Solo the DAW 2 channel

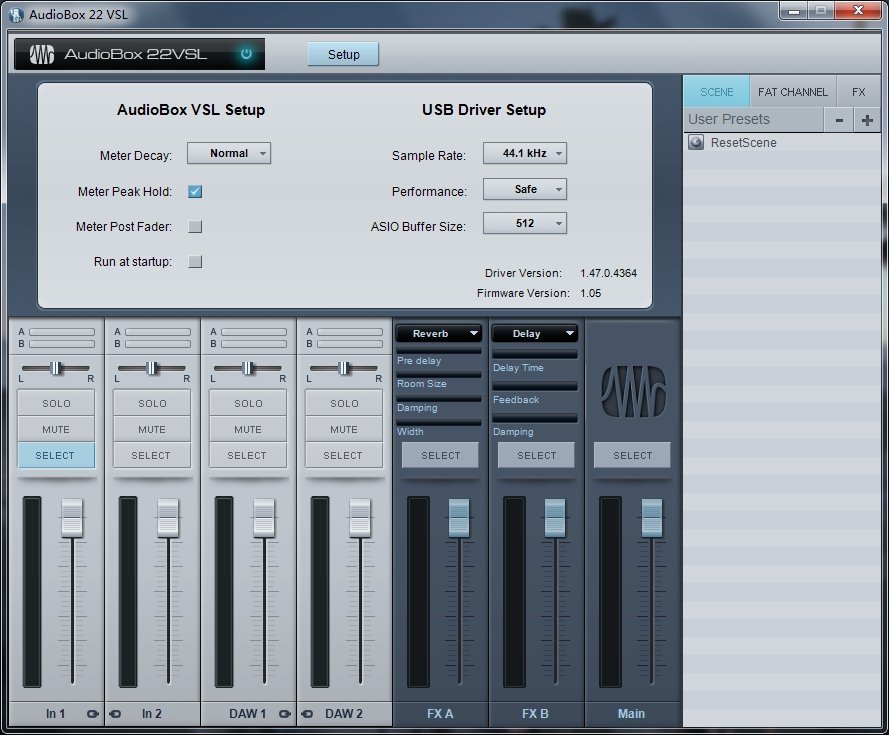click(344, 403)
